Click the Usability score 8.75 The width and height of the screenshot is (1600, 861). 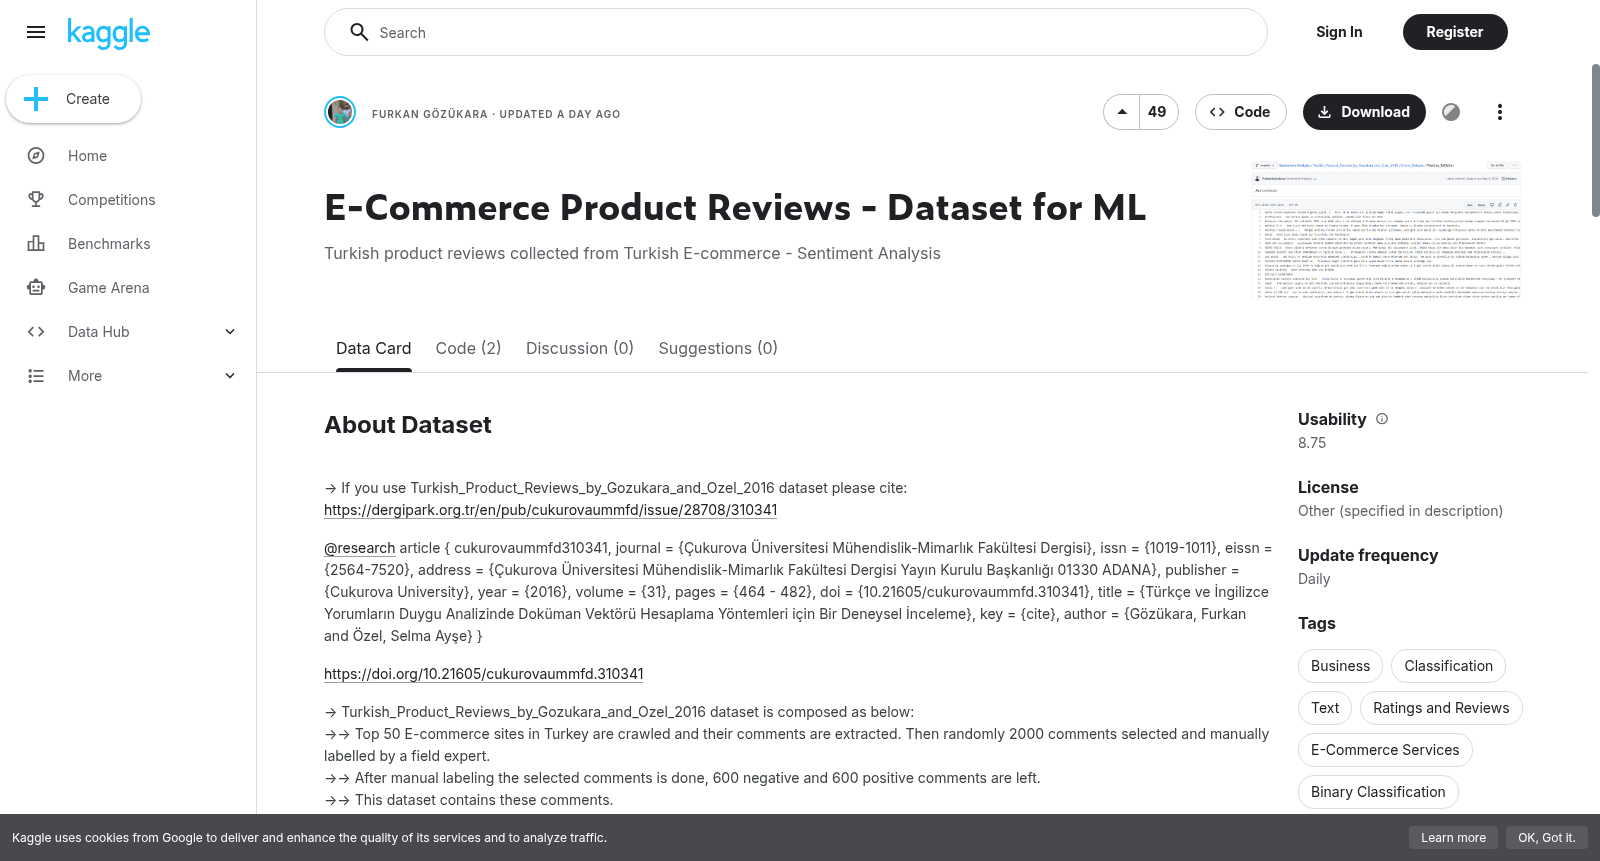[x=1312, y=443]
